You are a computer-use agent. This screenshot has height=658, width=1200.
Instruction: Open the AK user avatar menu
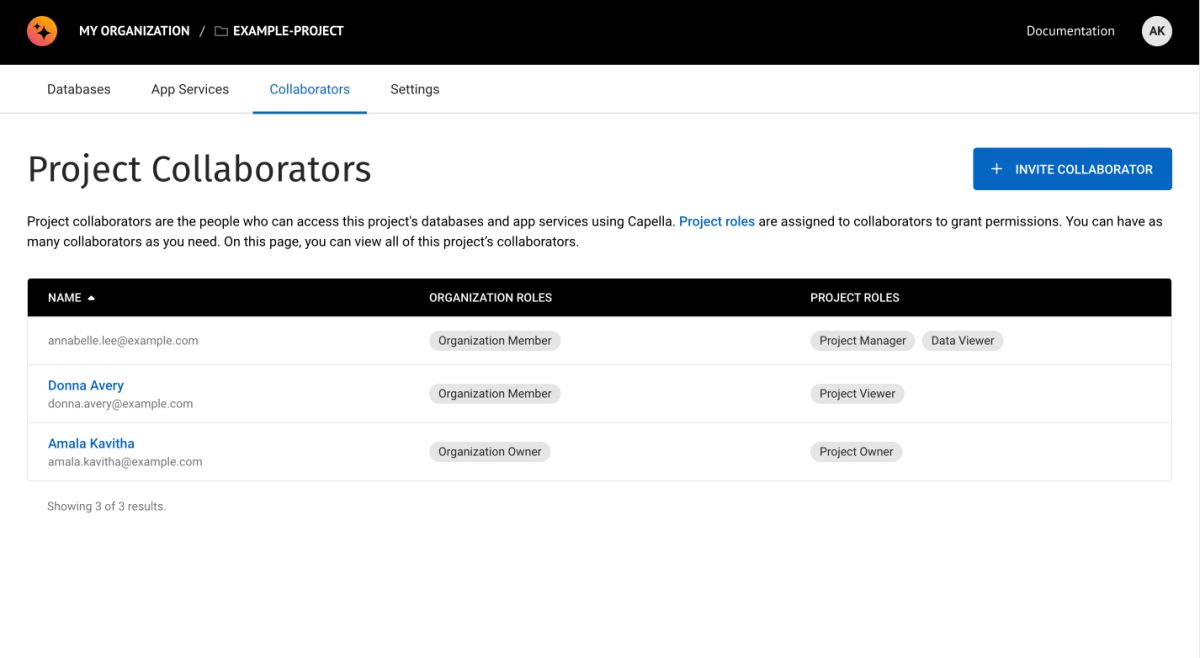(1156, 31)
